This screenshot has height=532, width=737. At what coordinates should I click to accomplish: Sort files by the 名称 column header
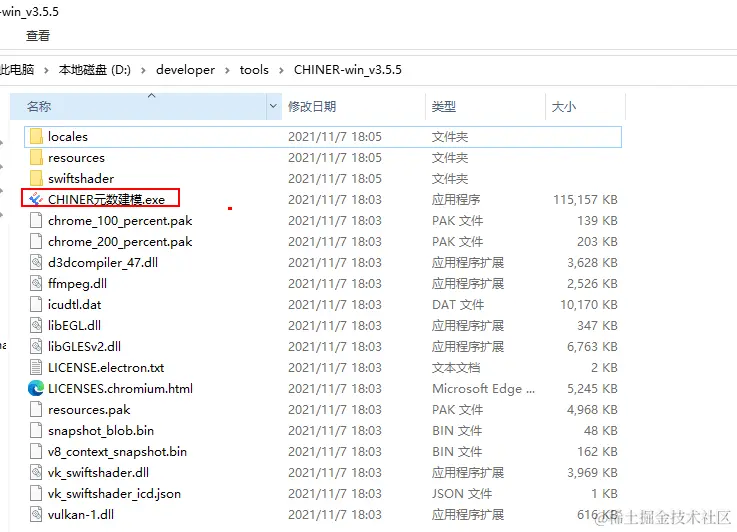coord(139,106)
